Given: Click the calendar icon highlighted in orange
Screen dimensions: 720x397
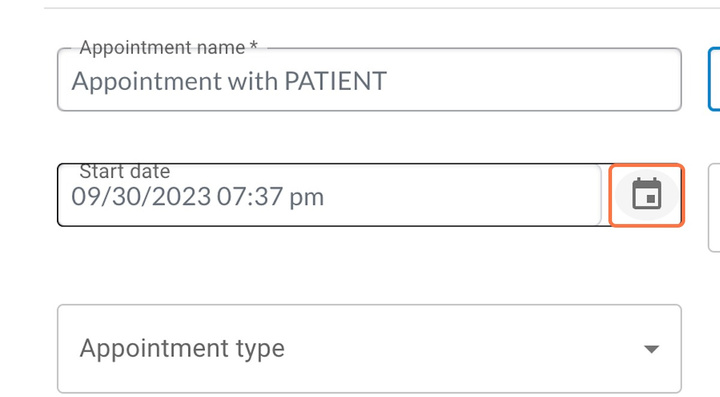Looking at the screenshot, I should click(x=647, y=195).
